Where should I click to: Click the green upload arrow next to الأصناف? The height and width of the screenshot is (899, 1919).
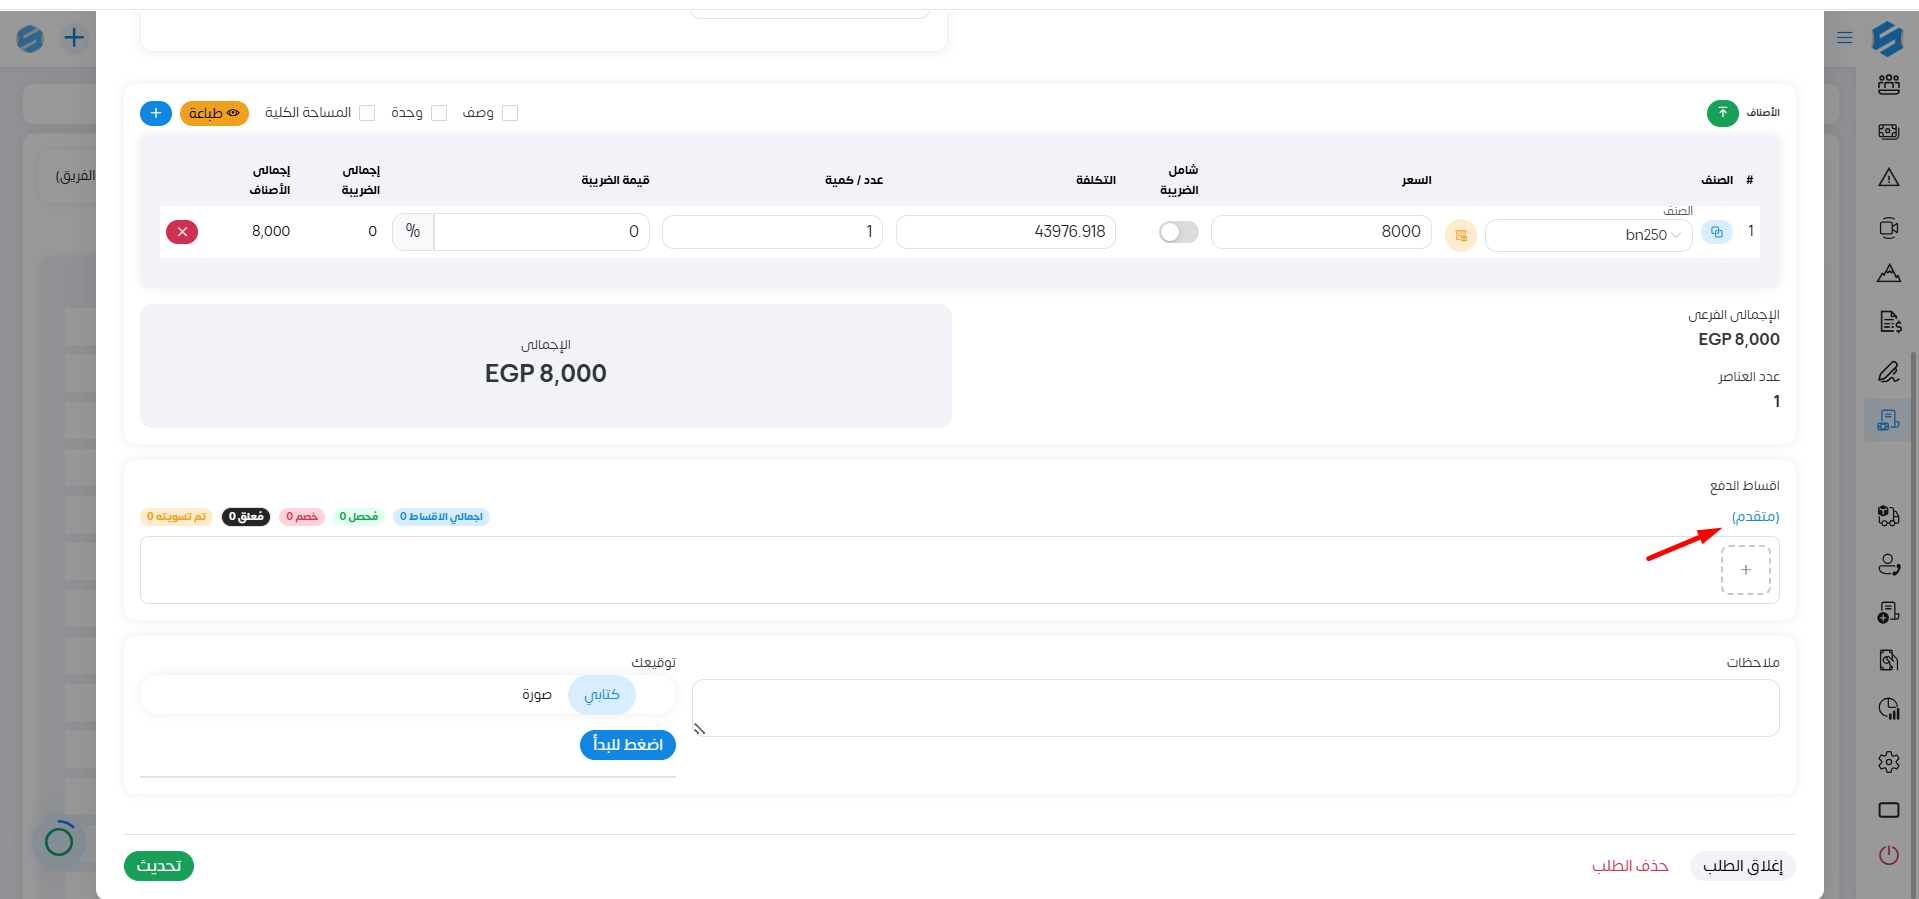click(x=1722, y=113)
